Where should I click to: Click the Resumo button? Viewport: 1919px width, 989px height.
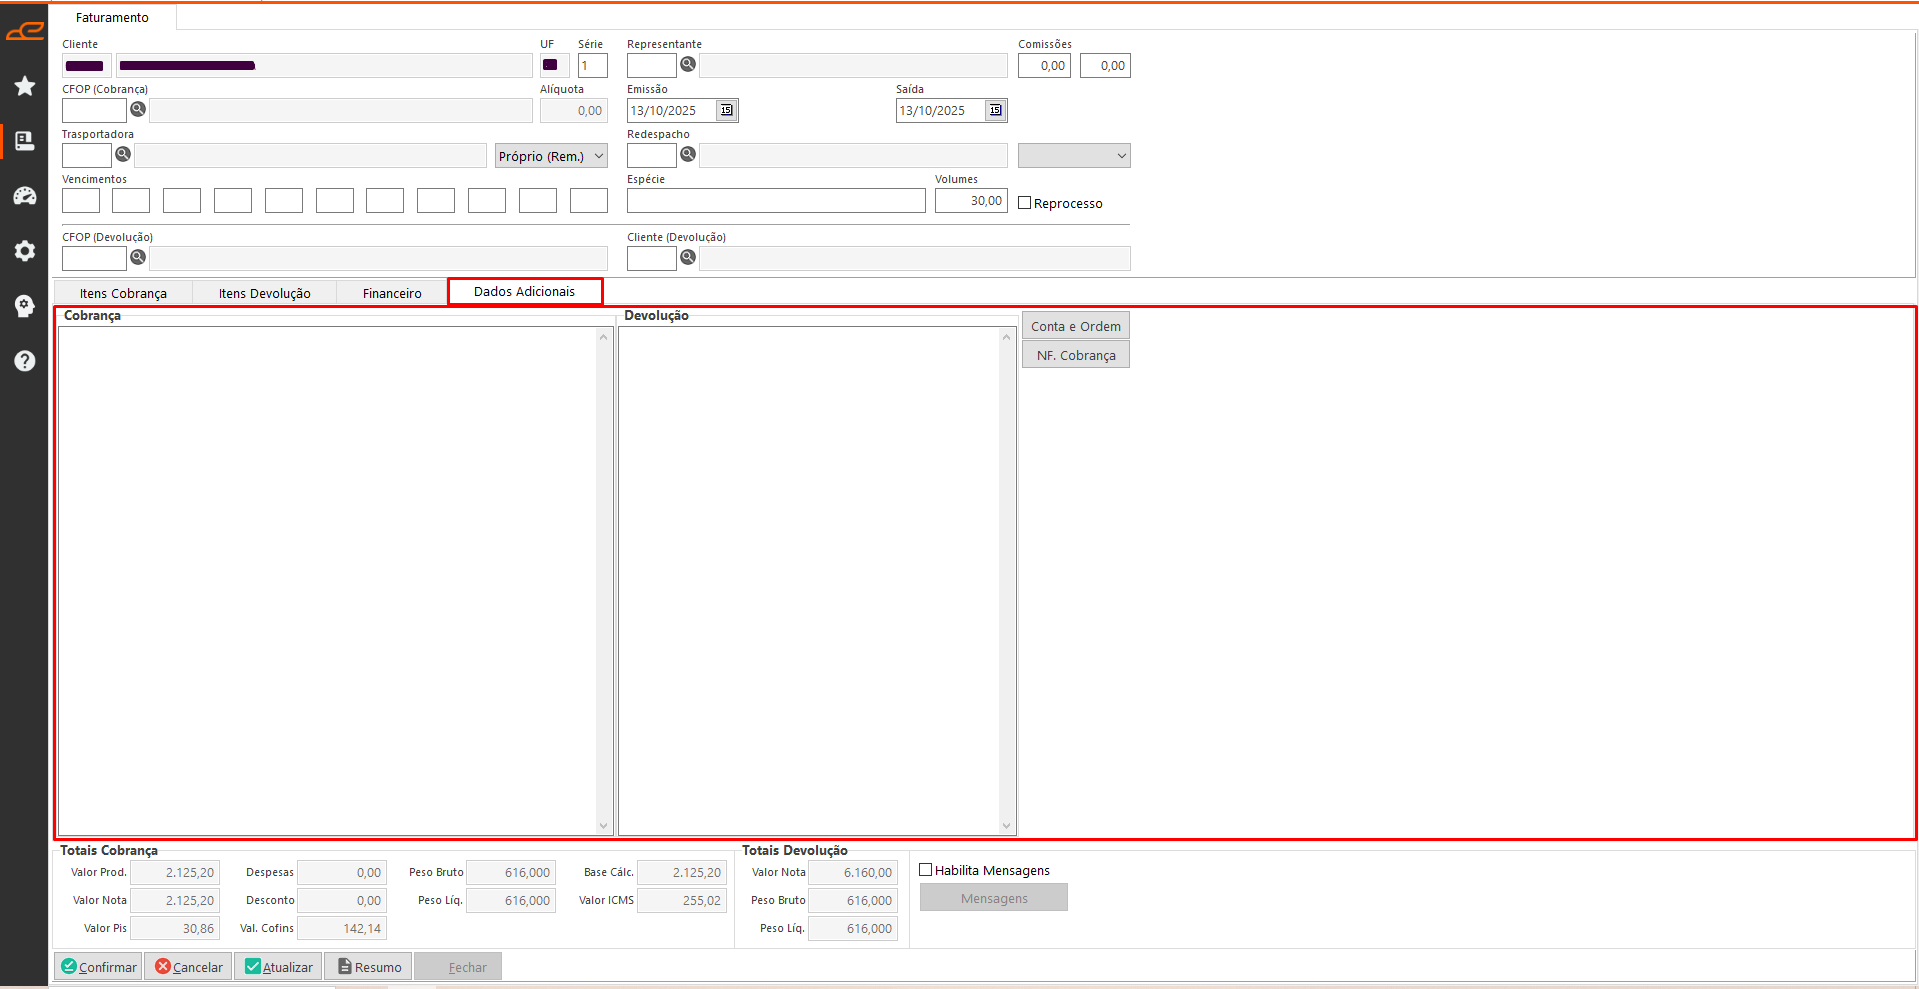pos(369,967)
